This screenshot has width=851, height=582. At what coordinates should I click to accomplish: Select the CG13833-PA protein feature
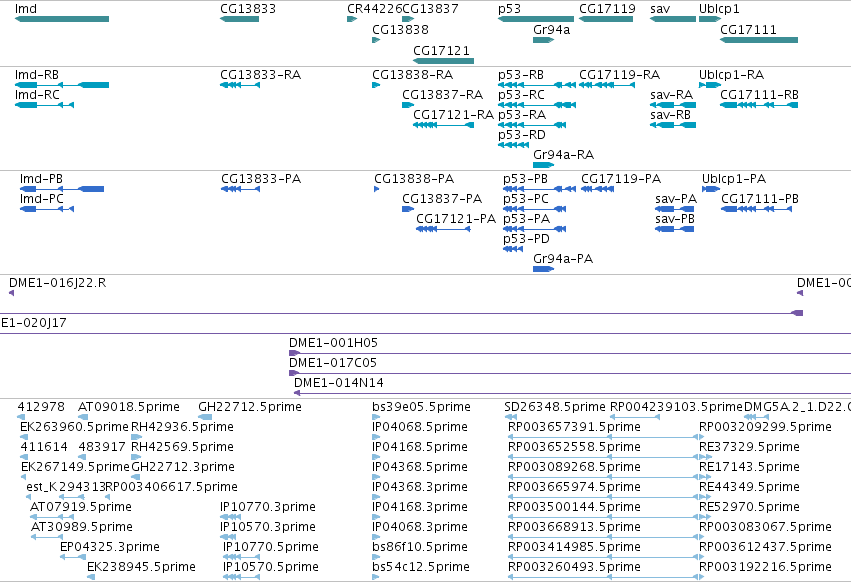(x=240, y=189)
